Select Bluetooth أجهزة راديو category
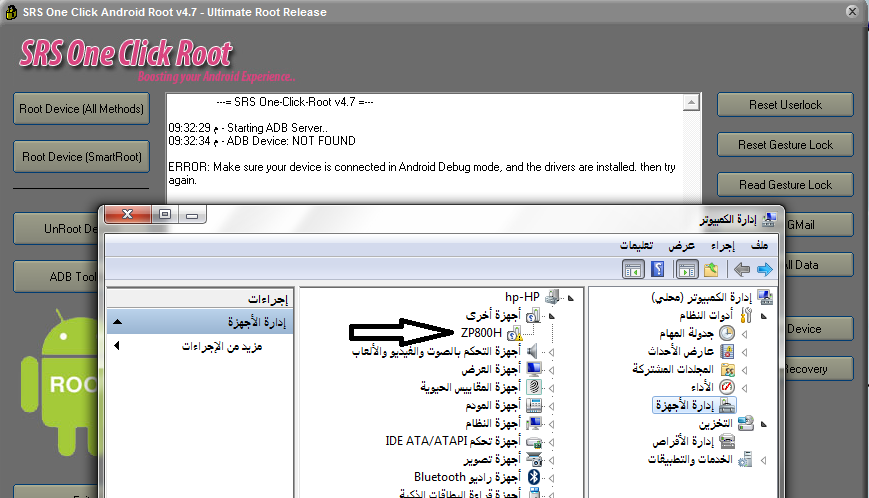This screenshot has height=498, width=869. [x=467, y=477]
